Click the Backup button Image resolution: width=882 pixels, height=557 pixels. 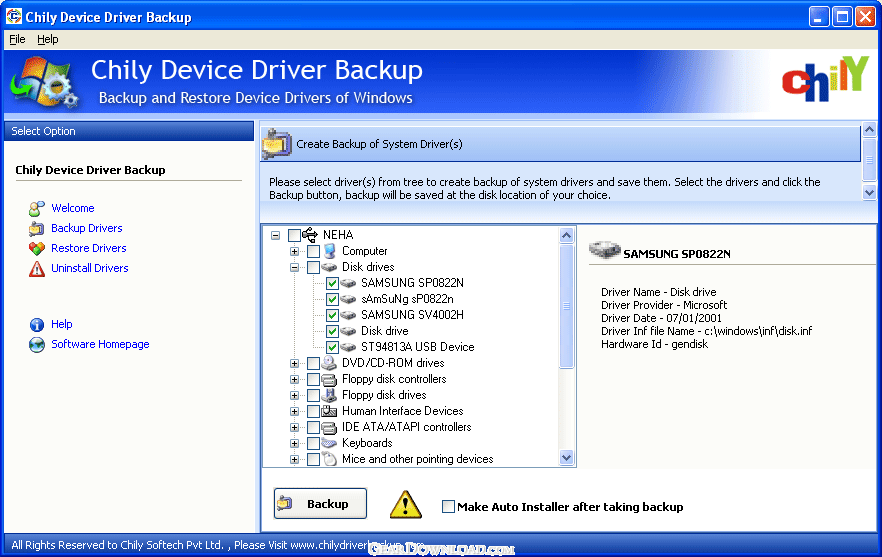point(320,504)
